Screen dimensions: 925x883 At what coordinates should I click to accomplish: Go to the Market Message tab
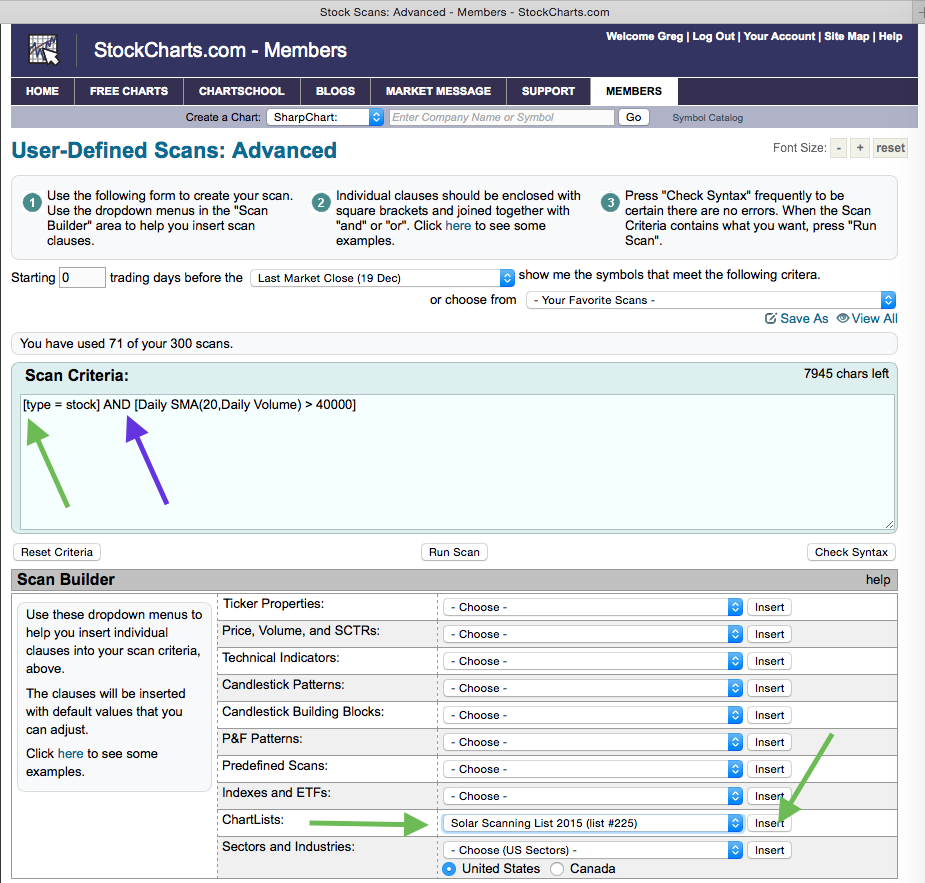(438, 91)
